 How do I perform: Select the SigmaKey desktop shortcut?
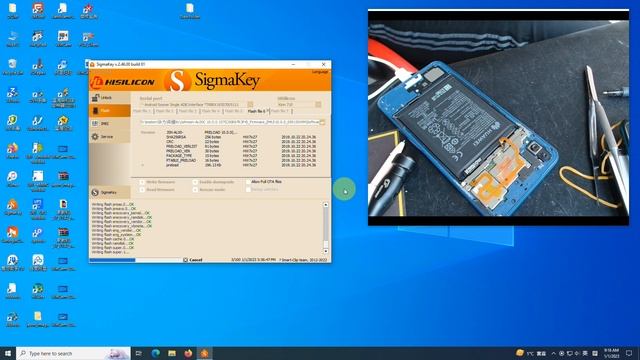coord(13,207)
